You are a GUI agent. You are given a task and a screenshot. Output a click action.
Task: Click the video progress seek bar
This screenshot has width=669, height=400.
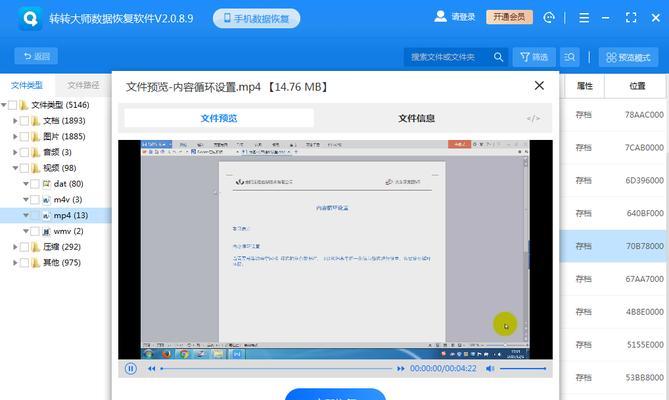pyautogui.click(x=276, y=368)
